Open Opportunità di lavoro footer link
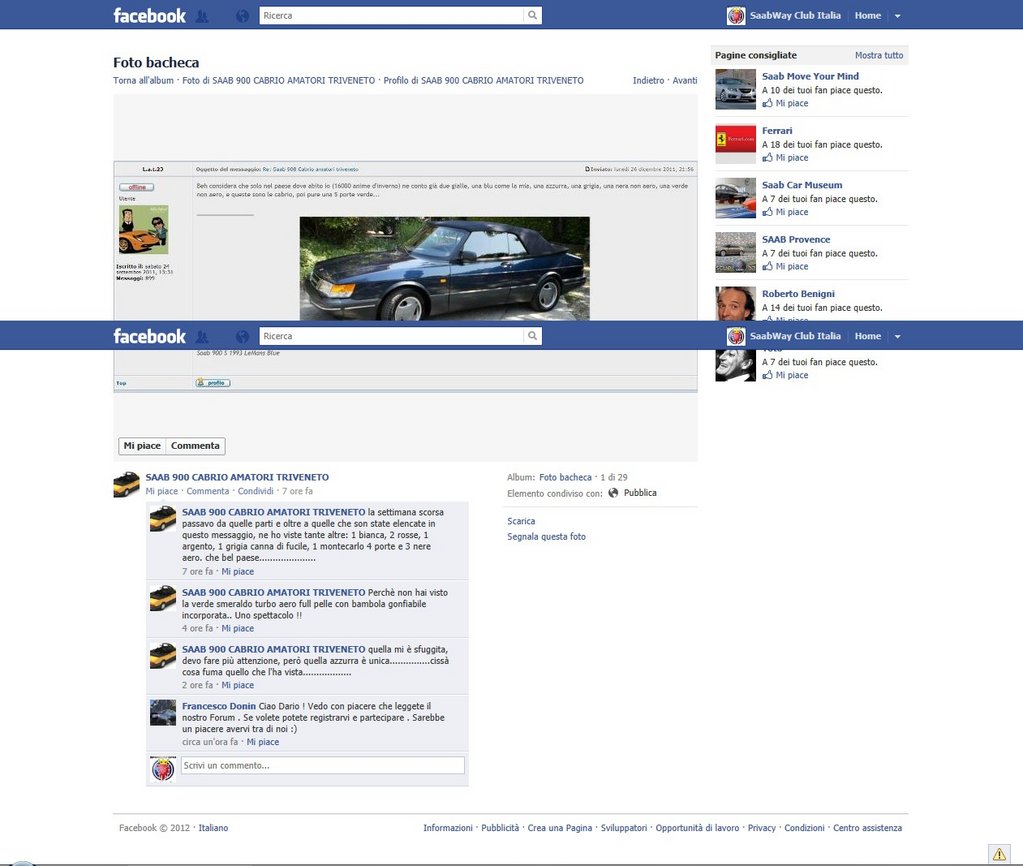 (697, 827)
